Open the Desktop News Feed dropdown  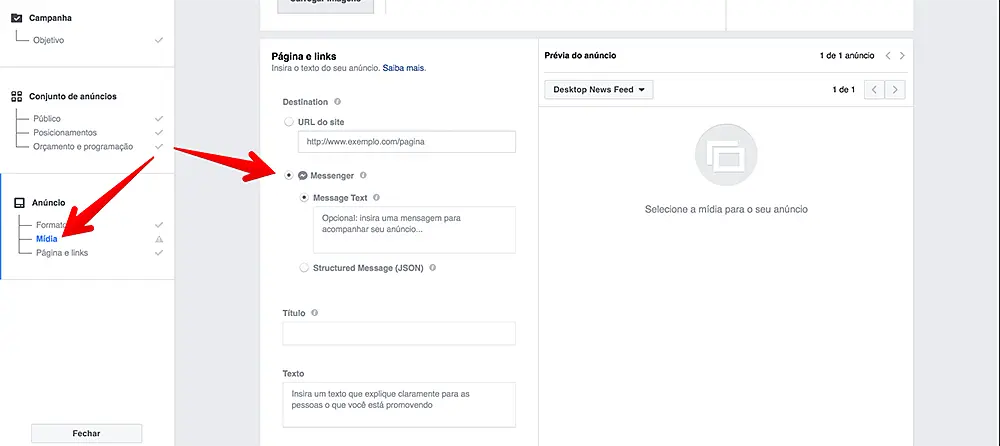click(598, 90)
